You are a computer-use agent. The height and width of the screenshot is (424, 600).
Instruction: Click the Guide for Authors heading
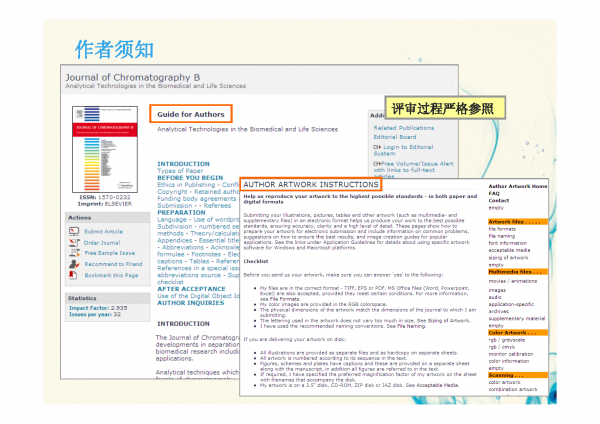click(191, 114)
